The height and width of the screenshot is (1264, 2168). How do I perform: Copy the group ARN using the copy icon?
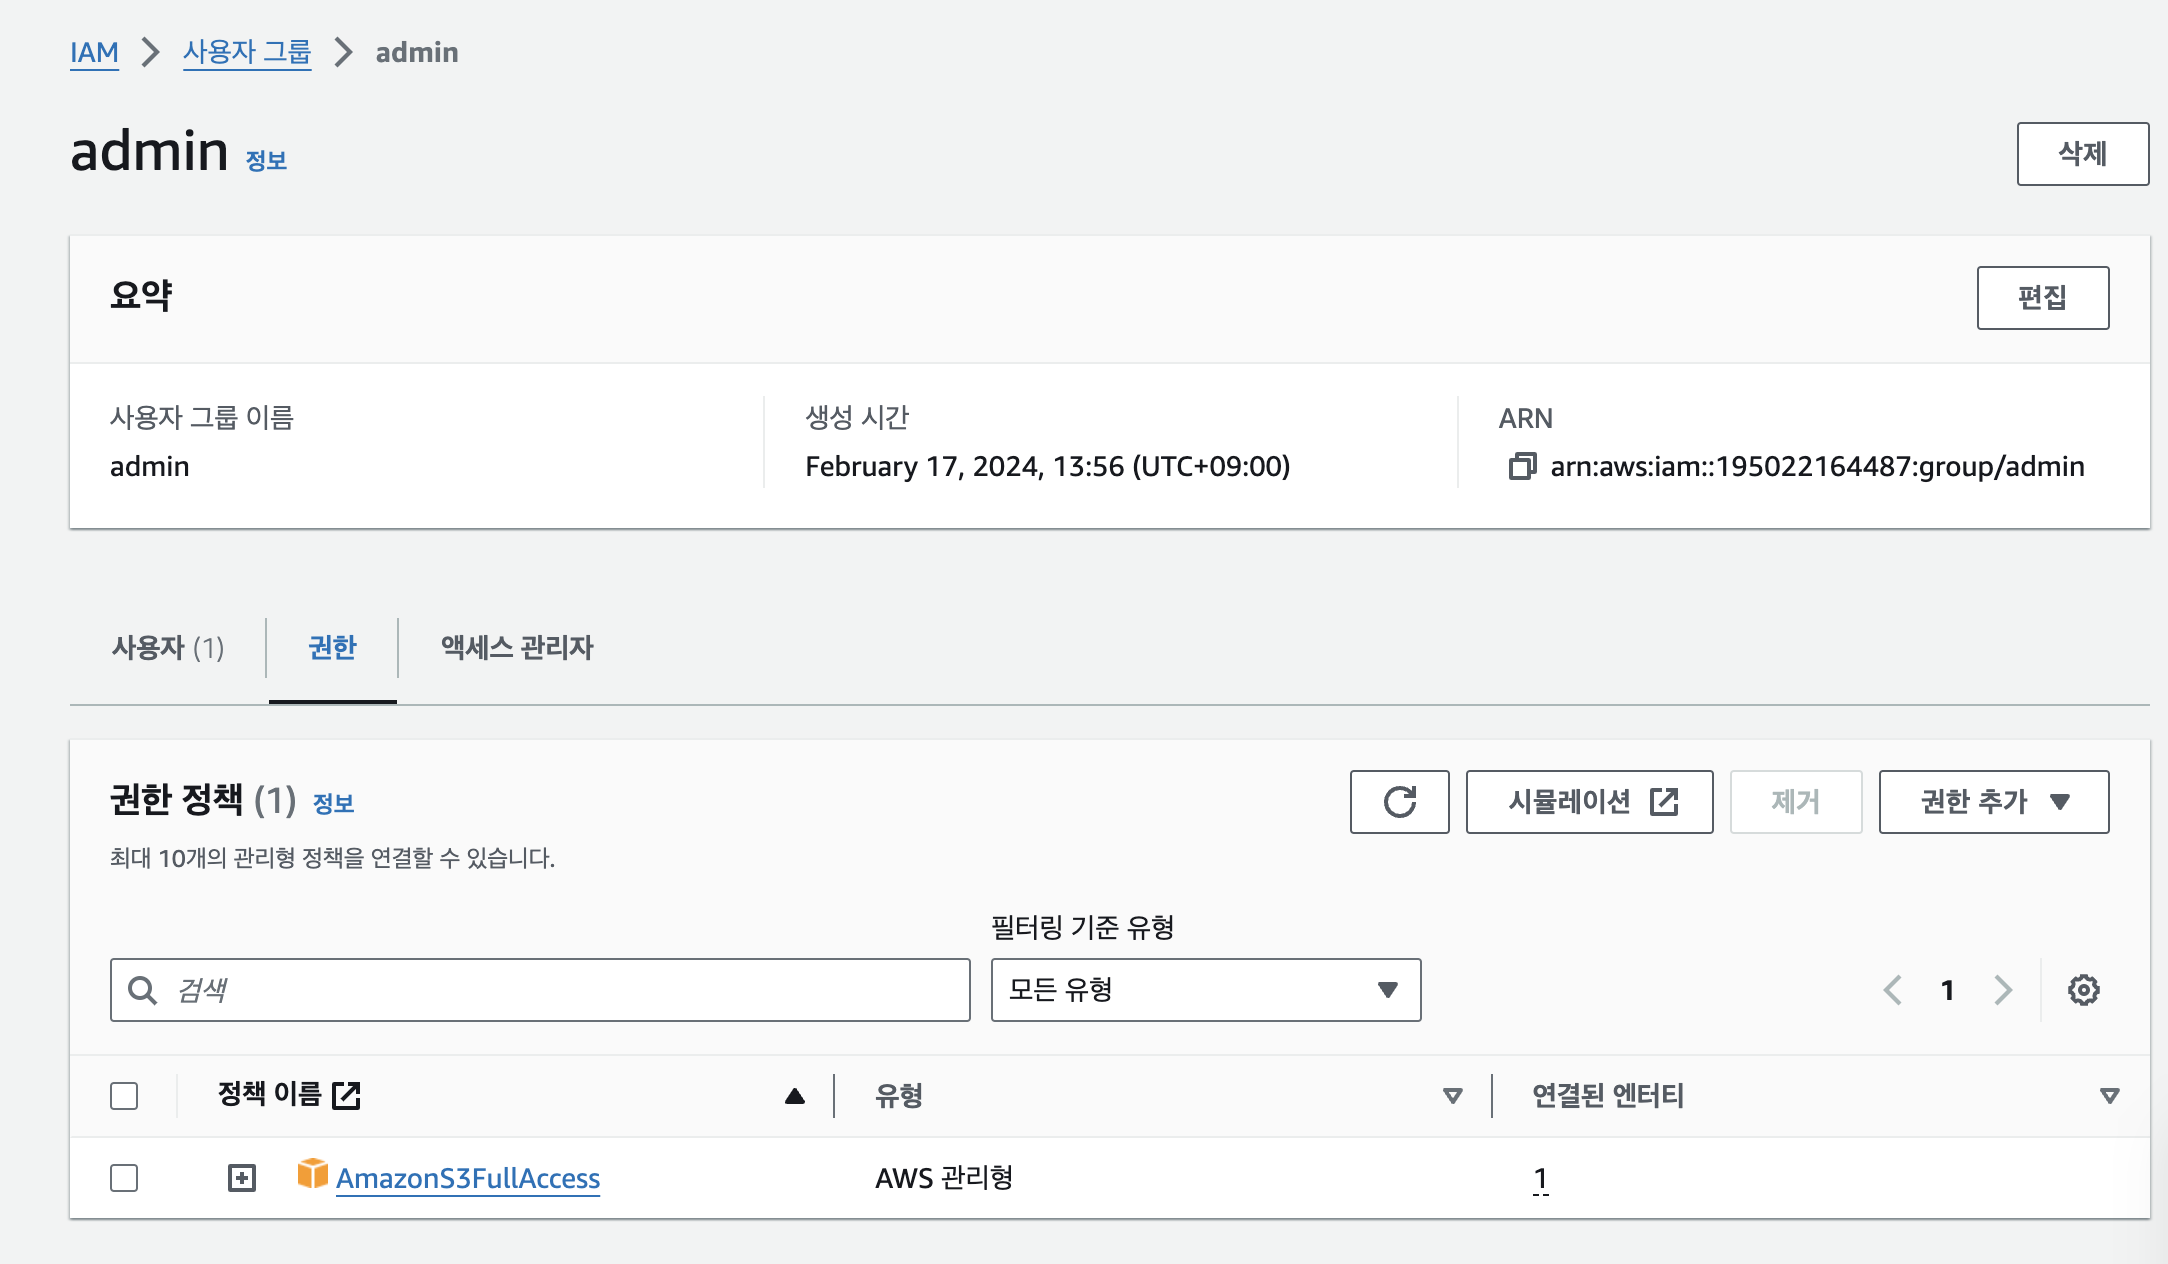click(1523, 467)
